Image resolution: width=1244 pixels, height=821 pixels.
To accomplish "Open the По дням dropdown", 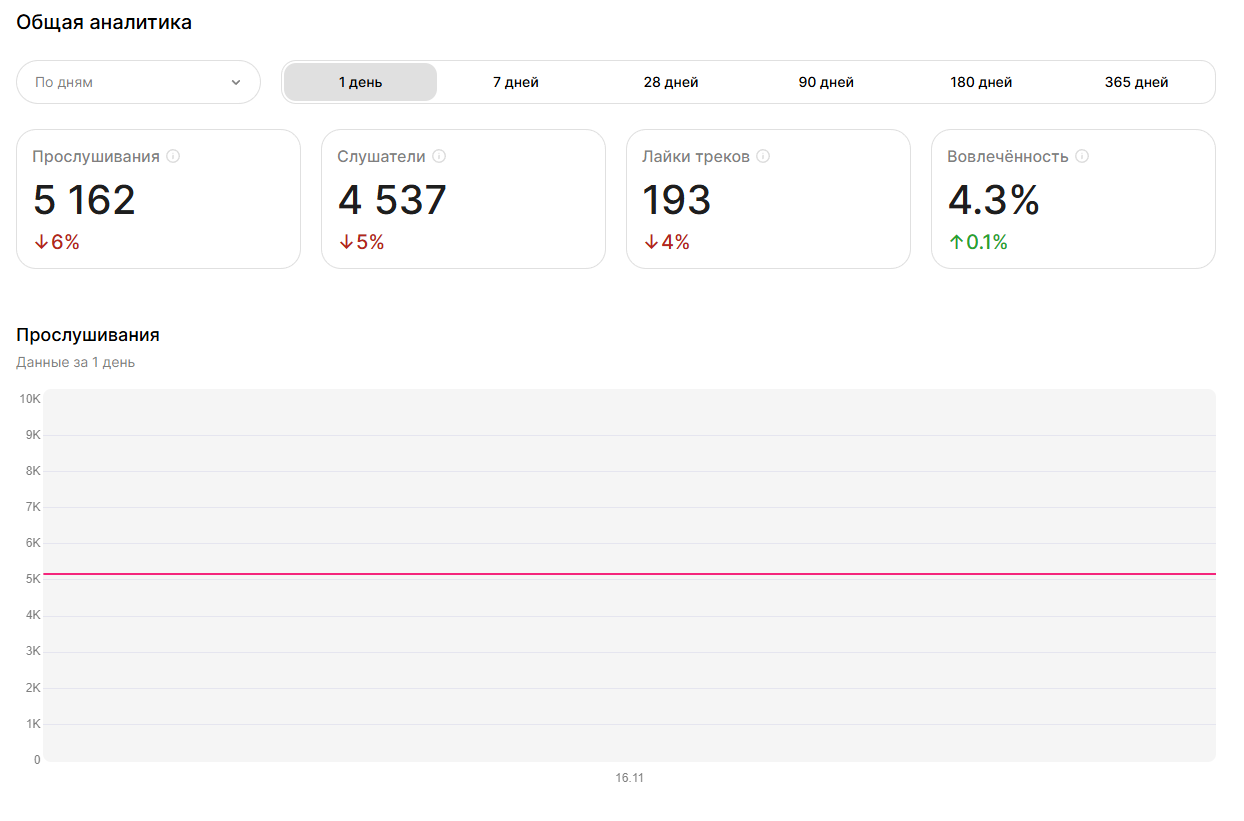I will pyautogui.click(x=138, y=82).
